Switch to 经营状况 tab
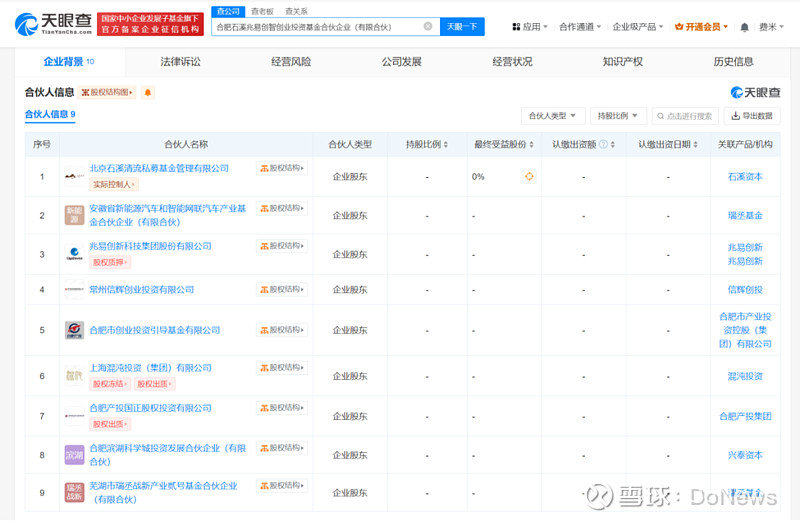800x521 pixels. point(512,62)
